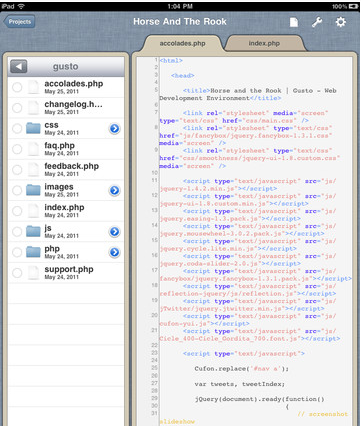The image size is (361, 426).
Task: Expand the css folder blue arrow
Action: click(114, 128)
